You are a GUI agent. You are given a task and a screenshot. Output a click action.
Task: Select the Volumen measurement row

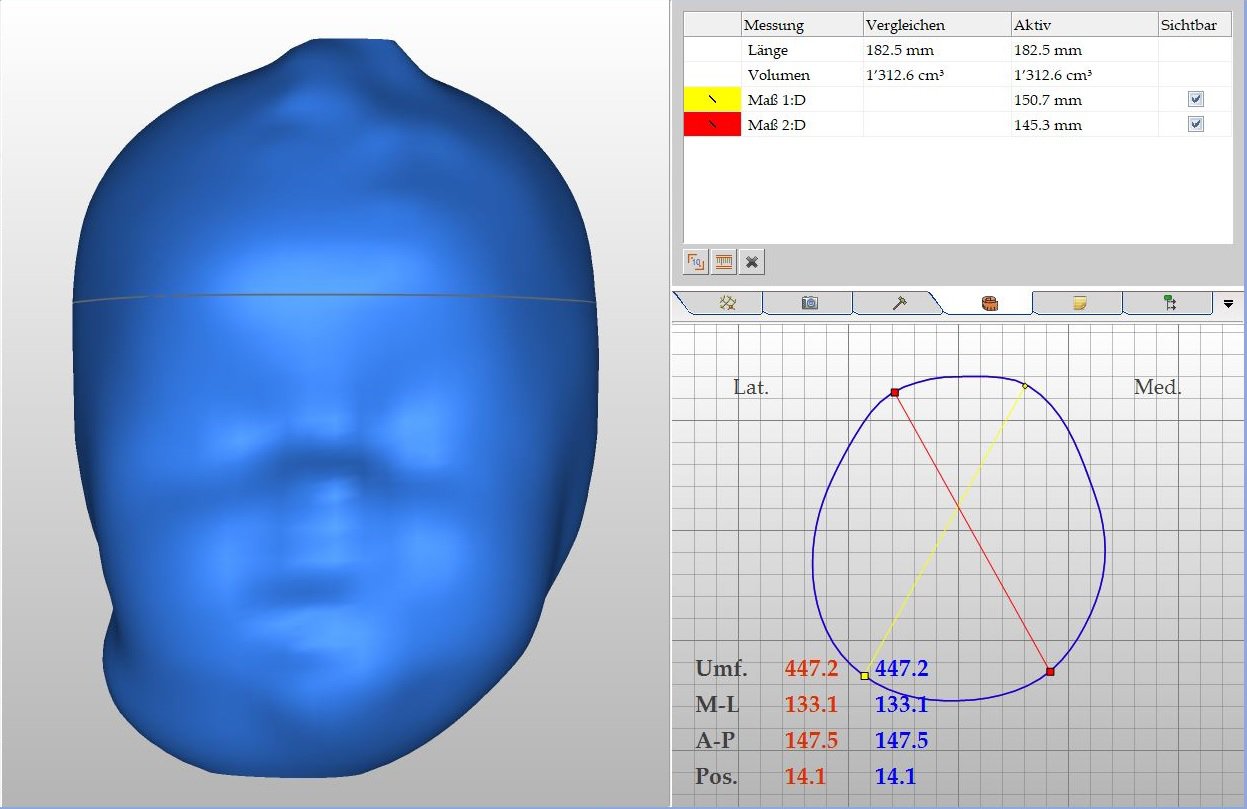click(778, 75)
